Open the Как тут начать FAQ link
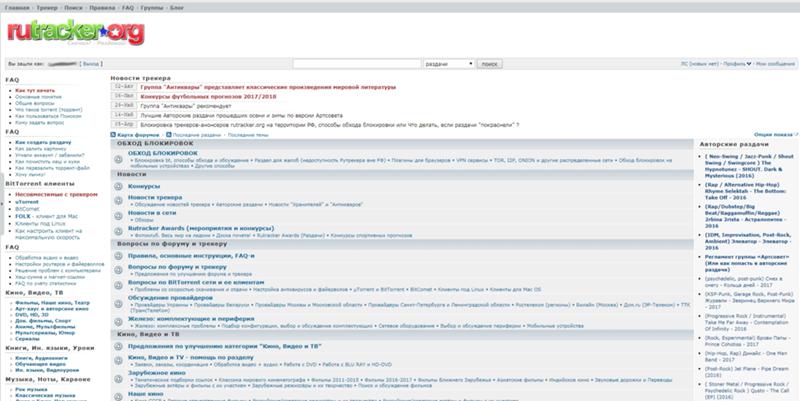 [x=35, y=90]
